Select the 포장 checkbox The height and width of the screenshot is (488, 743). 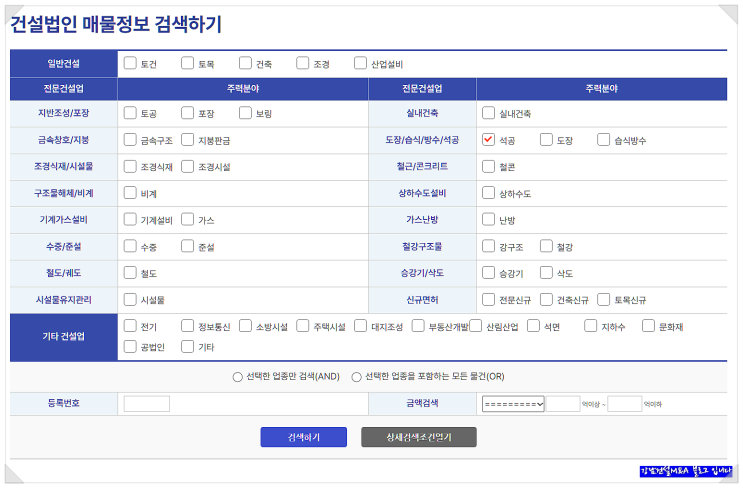[188, 113]
